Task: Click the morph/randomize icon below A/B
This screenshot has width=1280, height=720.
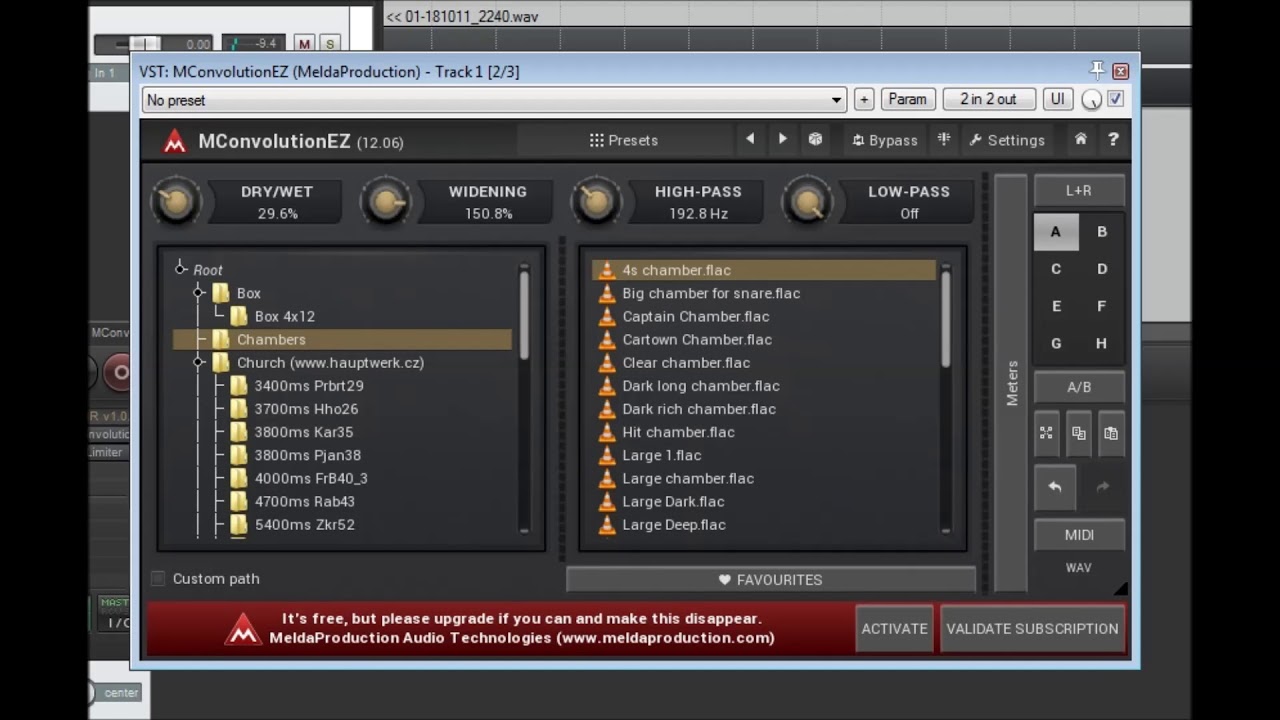Action: tap(1046, 433)
